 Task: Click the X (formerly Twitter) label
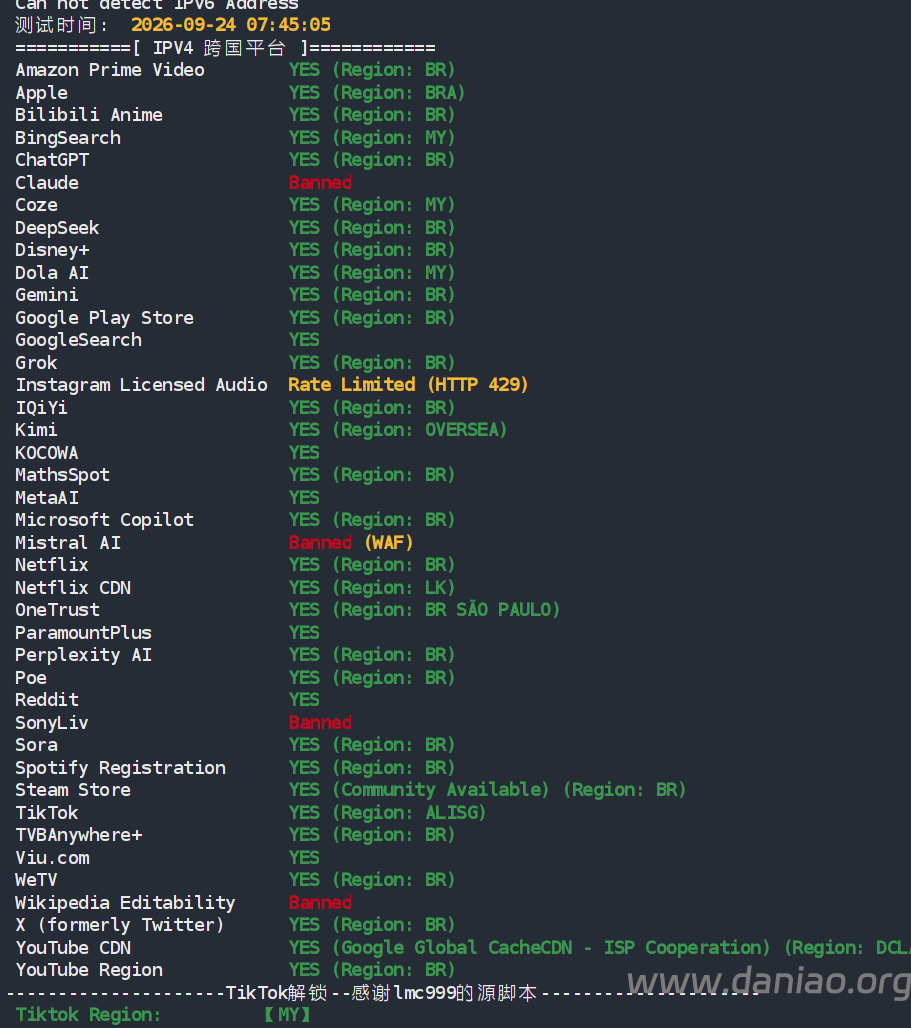(120, 924)
